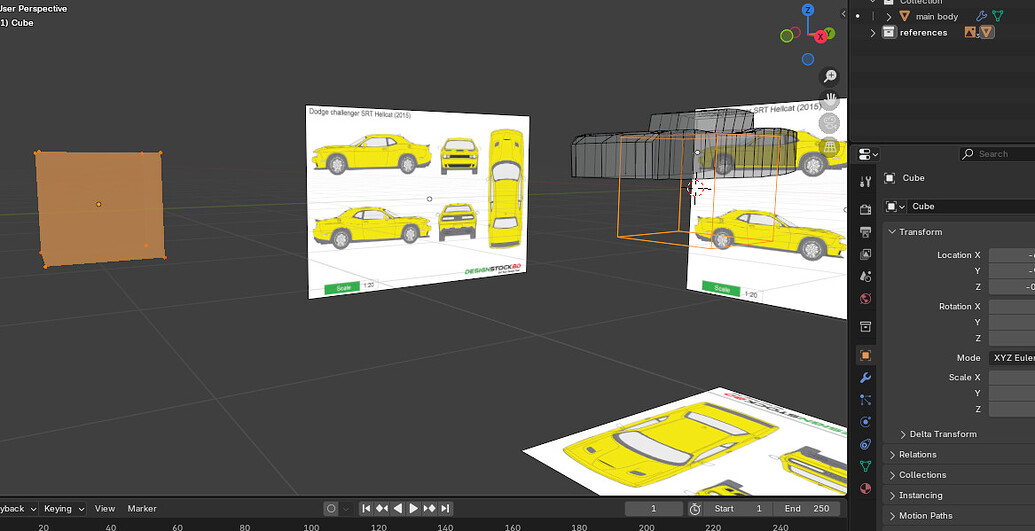Open the World properties tab

coord(865,299)
